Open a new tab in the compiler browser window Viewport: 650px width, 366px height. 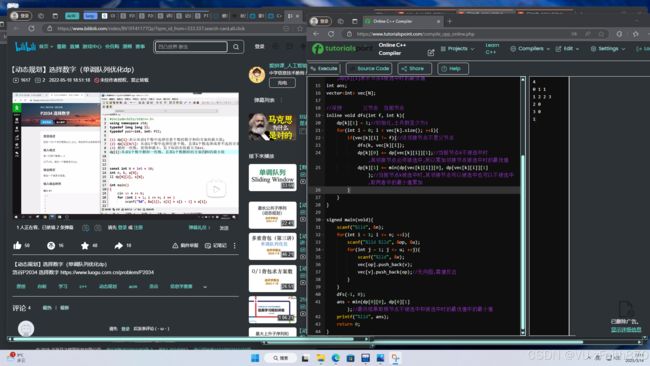450,21
